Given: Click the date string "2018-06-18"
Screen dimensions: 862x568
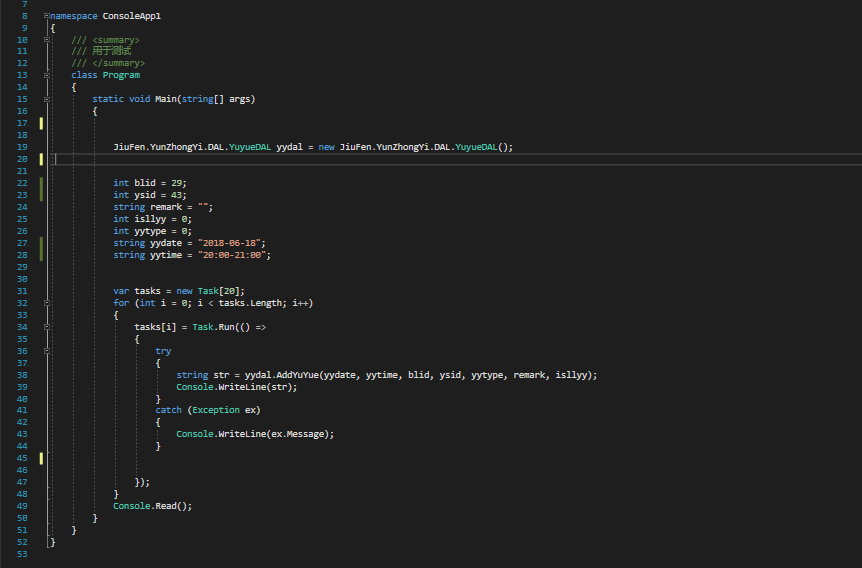Looking at the screenshot, I should 229,243.
